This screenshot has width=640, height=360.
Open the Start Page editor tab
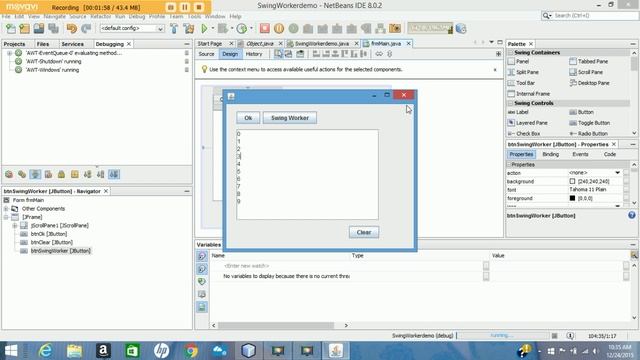point(210,43)
